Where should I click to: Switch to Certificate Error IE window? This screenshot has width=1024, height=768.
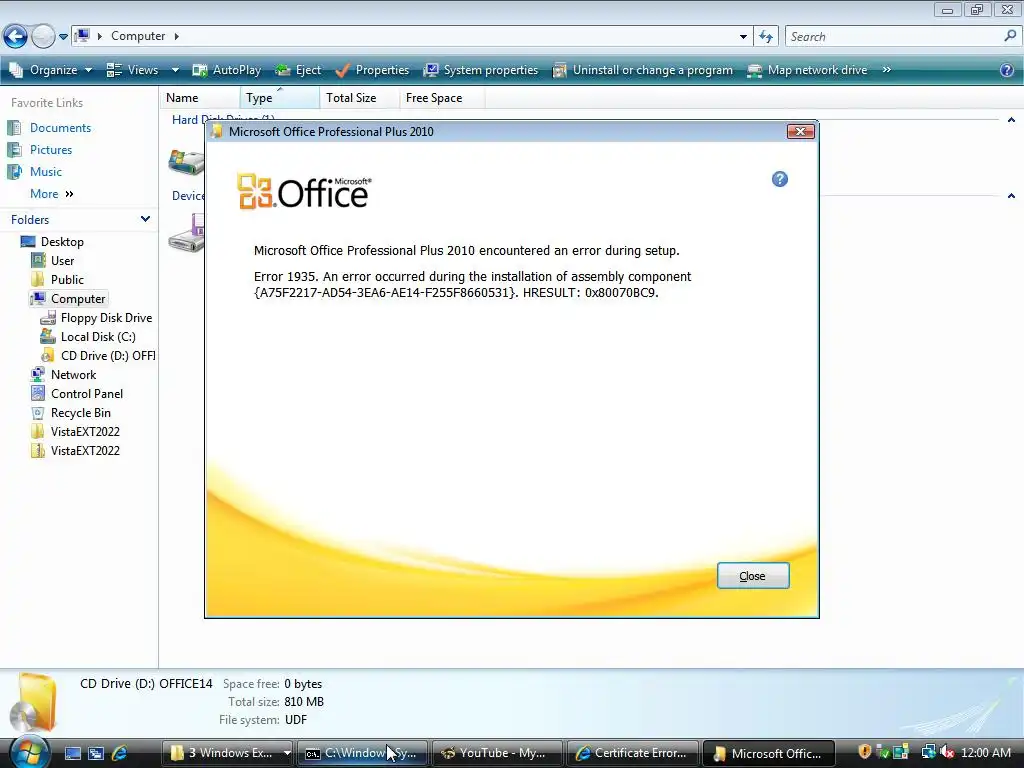click(x=633, y=753)
